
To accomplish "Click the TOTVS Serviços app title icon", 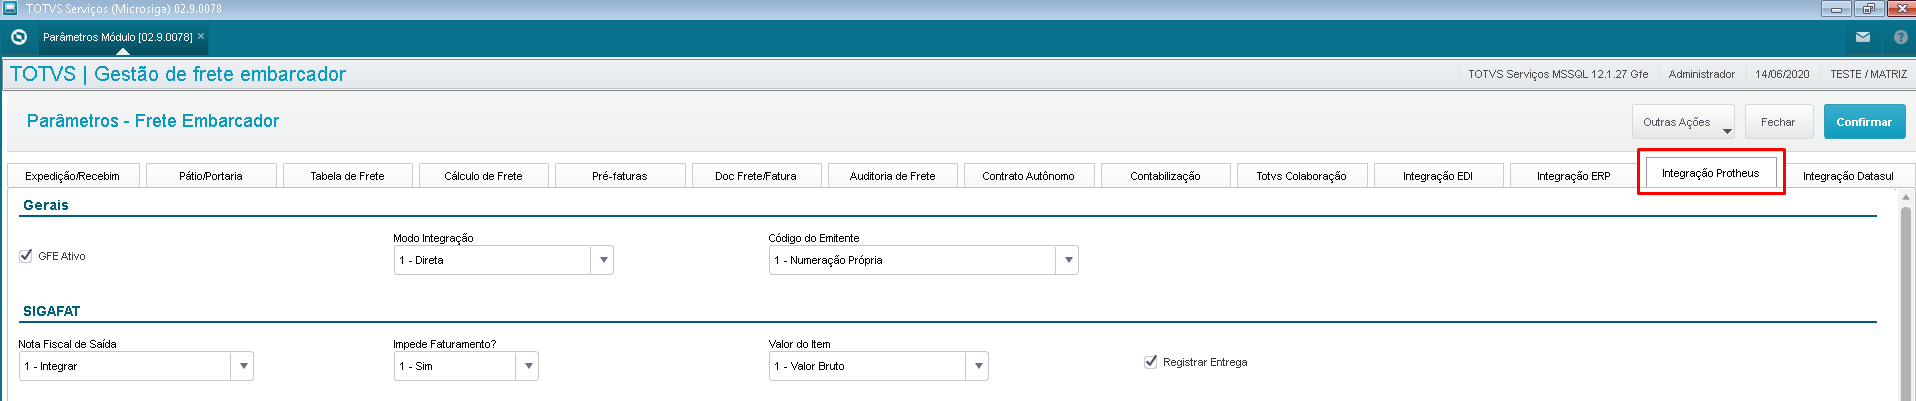I will pos(10,8).
